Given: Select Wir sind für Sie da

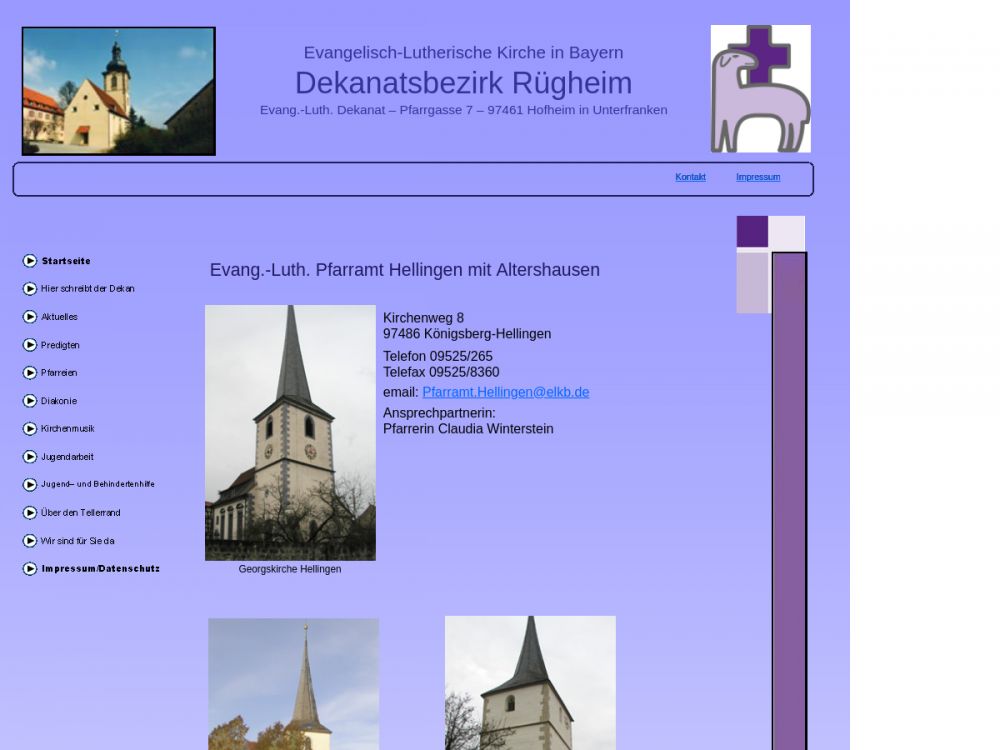Looking at the screenshot, I should point(77,541).
